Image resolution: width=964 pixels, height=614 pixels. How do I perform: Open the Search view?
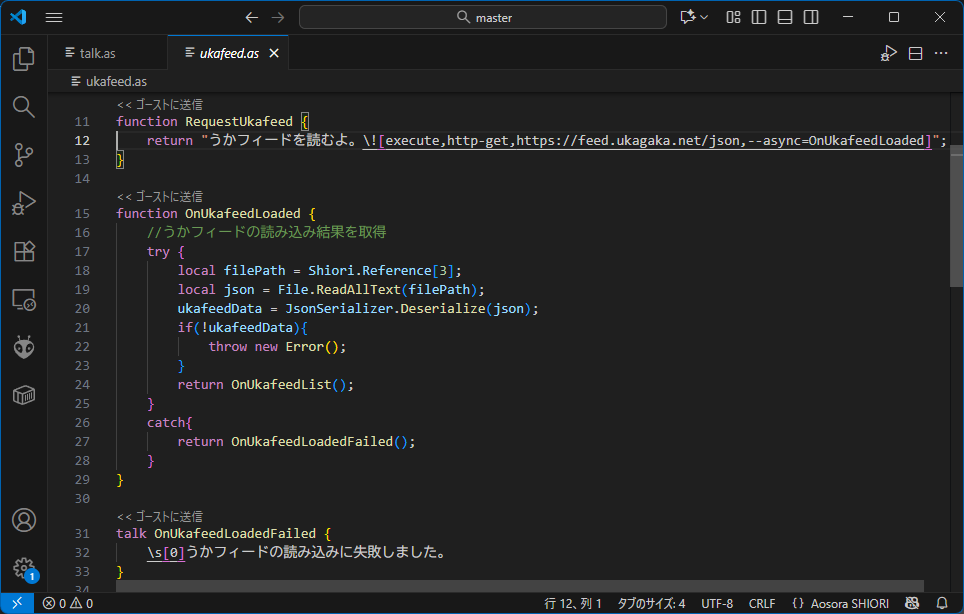pyautogui.click(x=23, y=107)
